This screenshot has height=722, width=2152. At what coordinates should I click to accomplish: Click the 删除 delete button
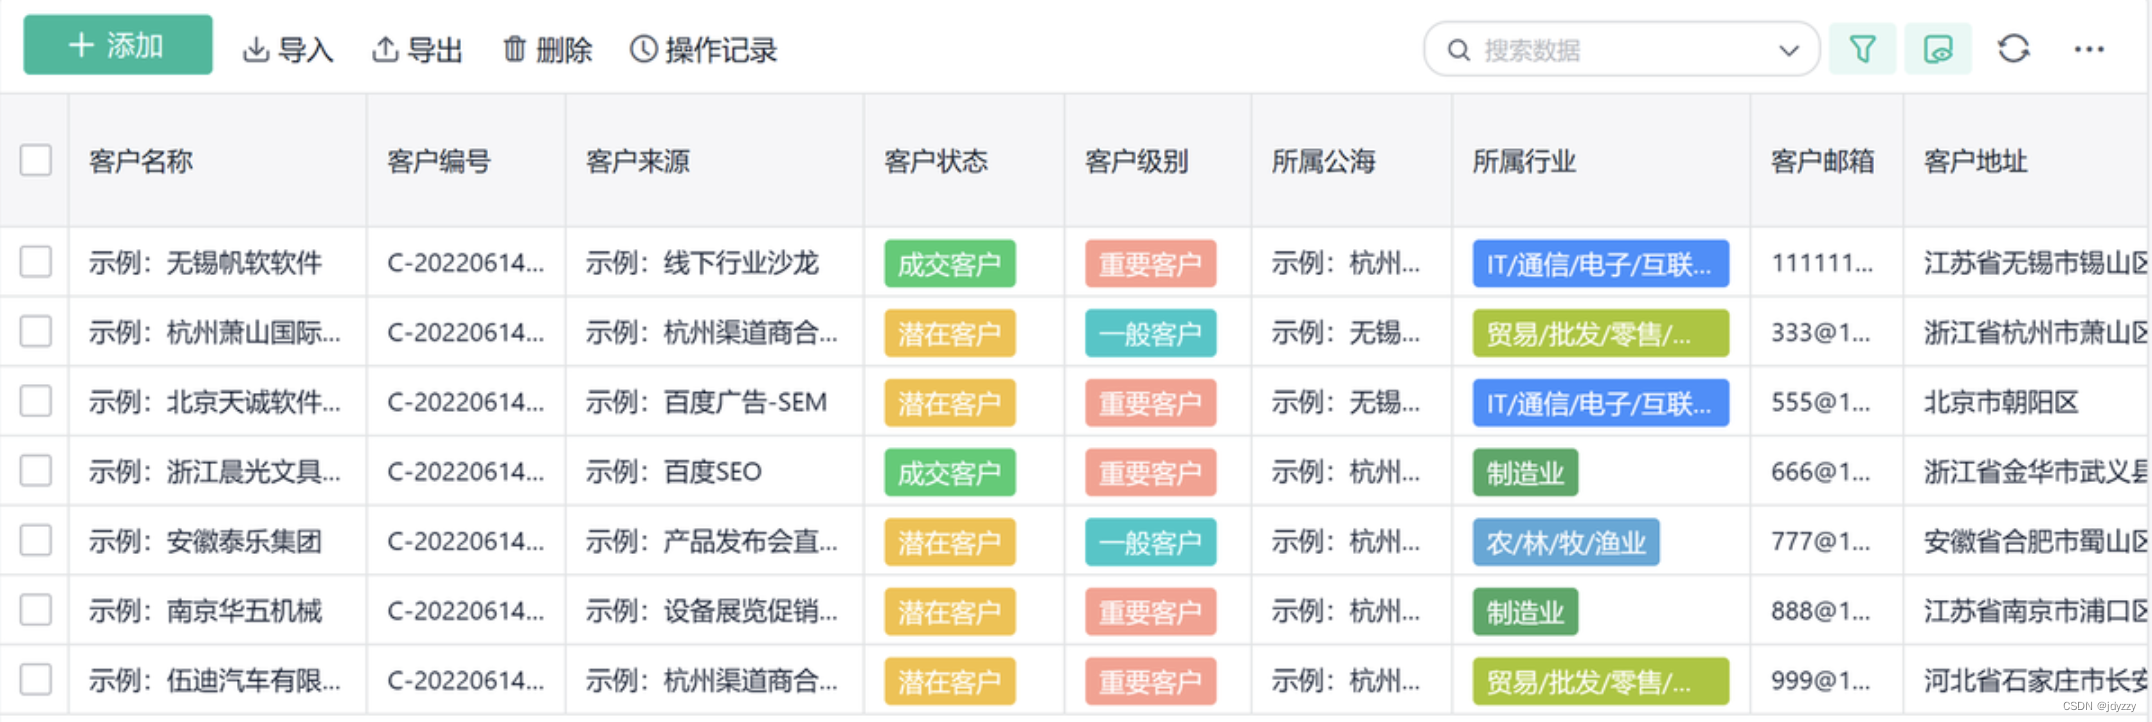[547, 50]
